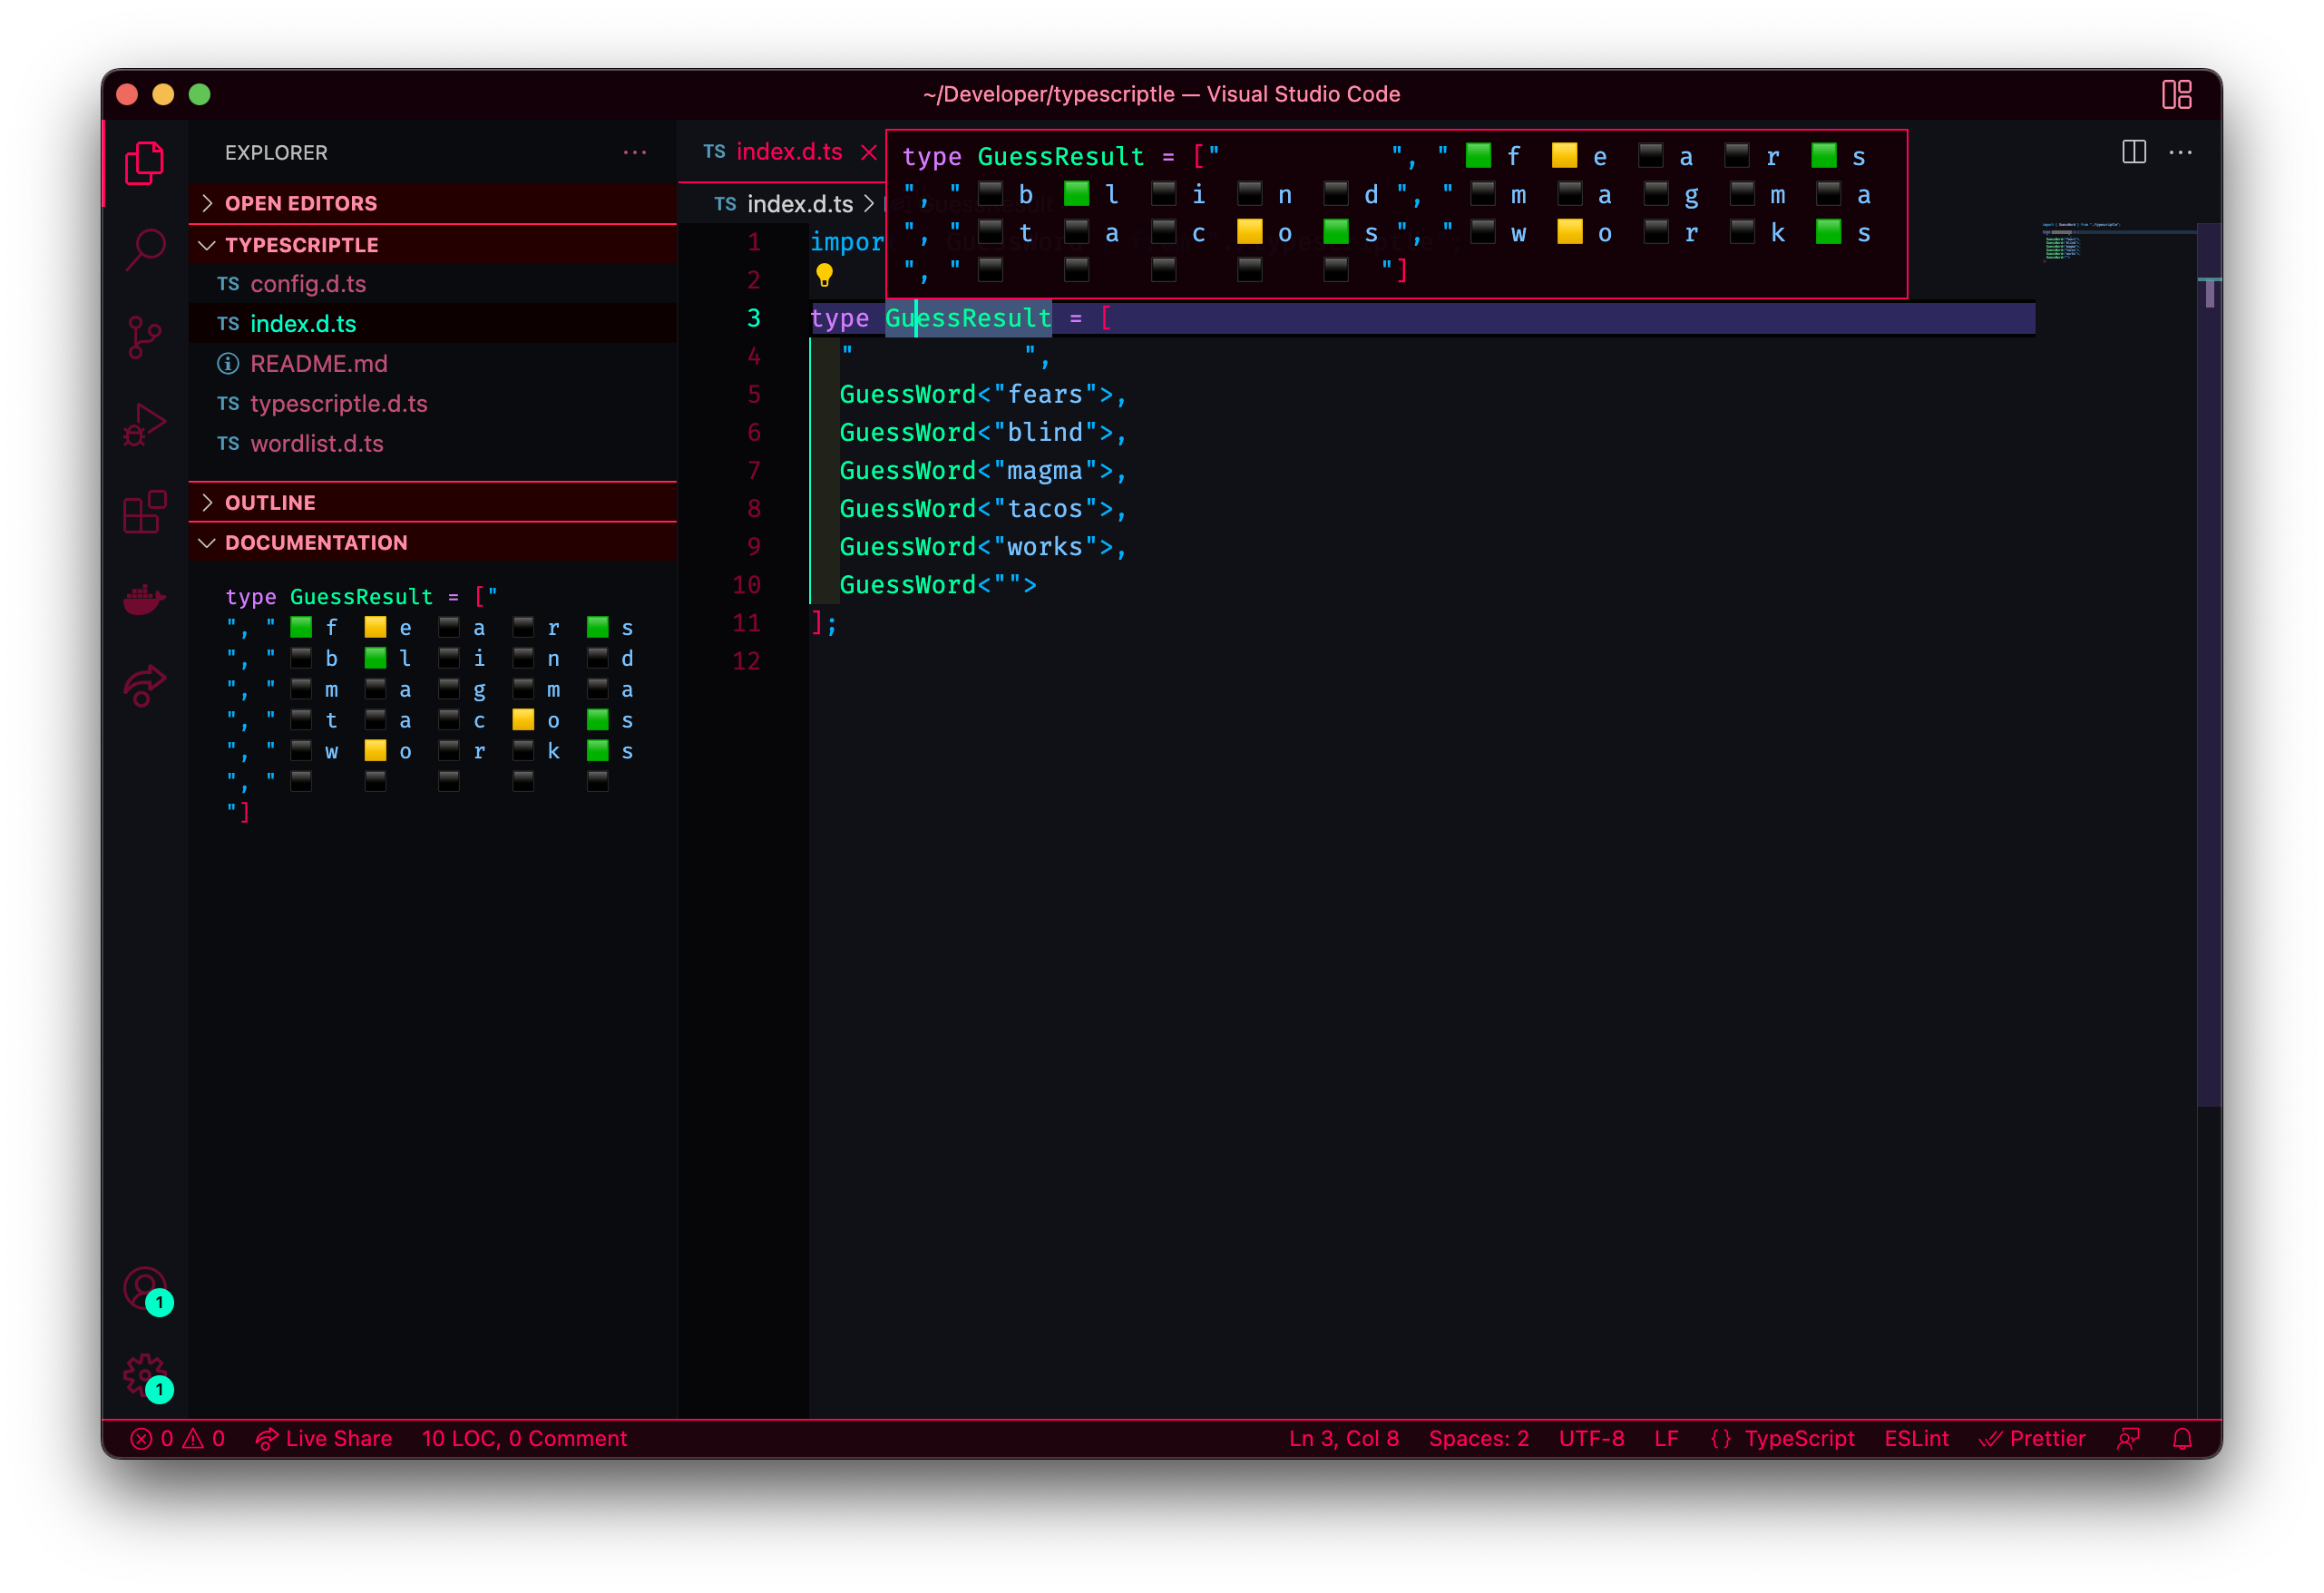Screen dimensions: 2324x1593
Task: Toggle the Explorer sidebar visibility
Action: point(145,163)
